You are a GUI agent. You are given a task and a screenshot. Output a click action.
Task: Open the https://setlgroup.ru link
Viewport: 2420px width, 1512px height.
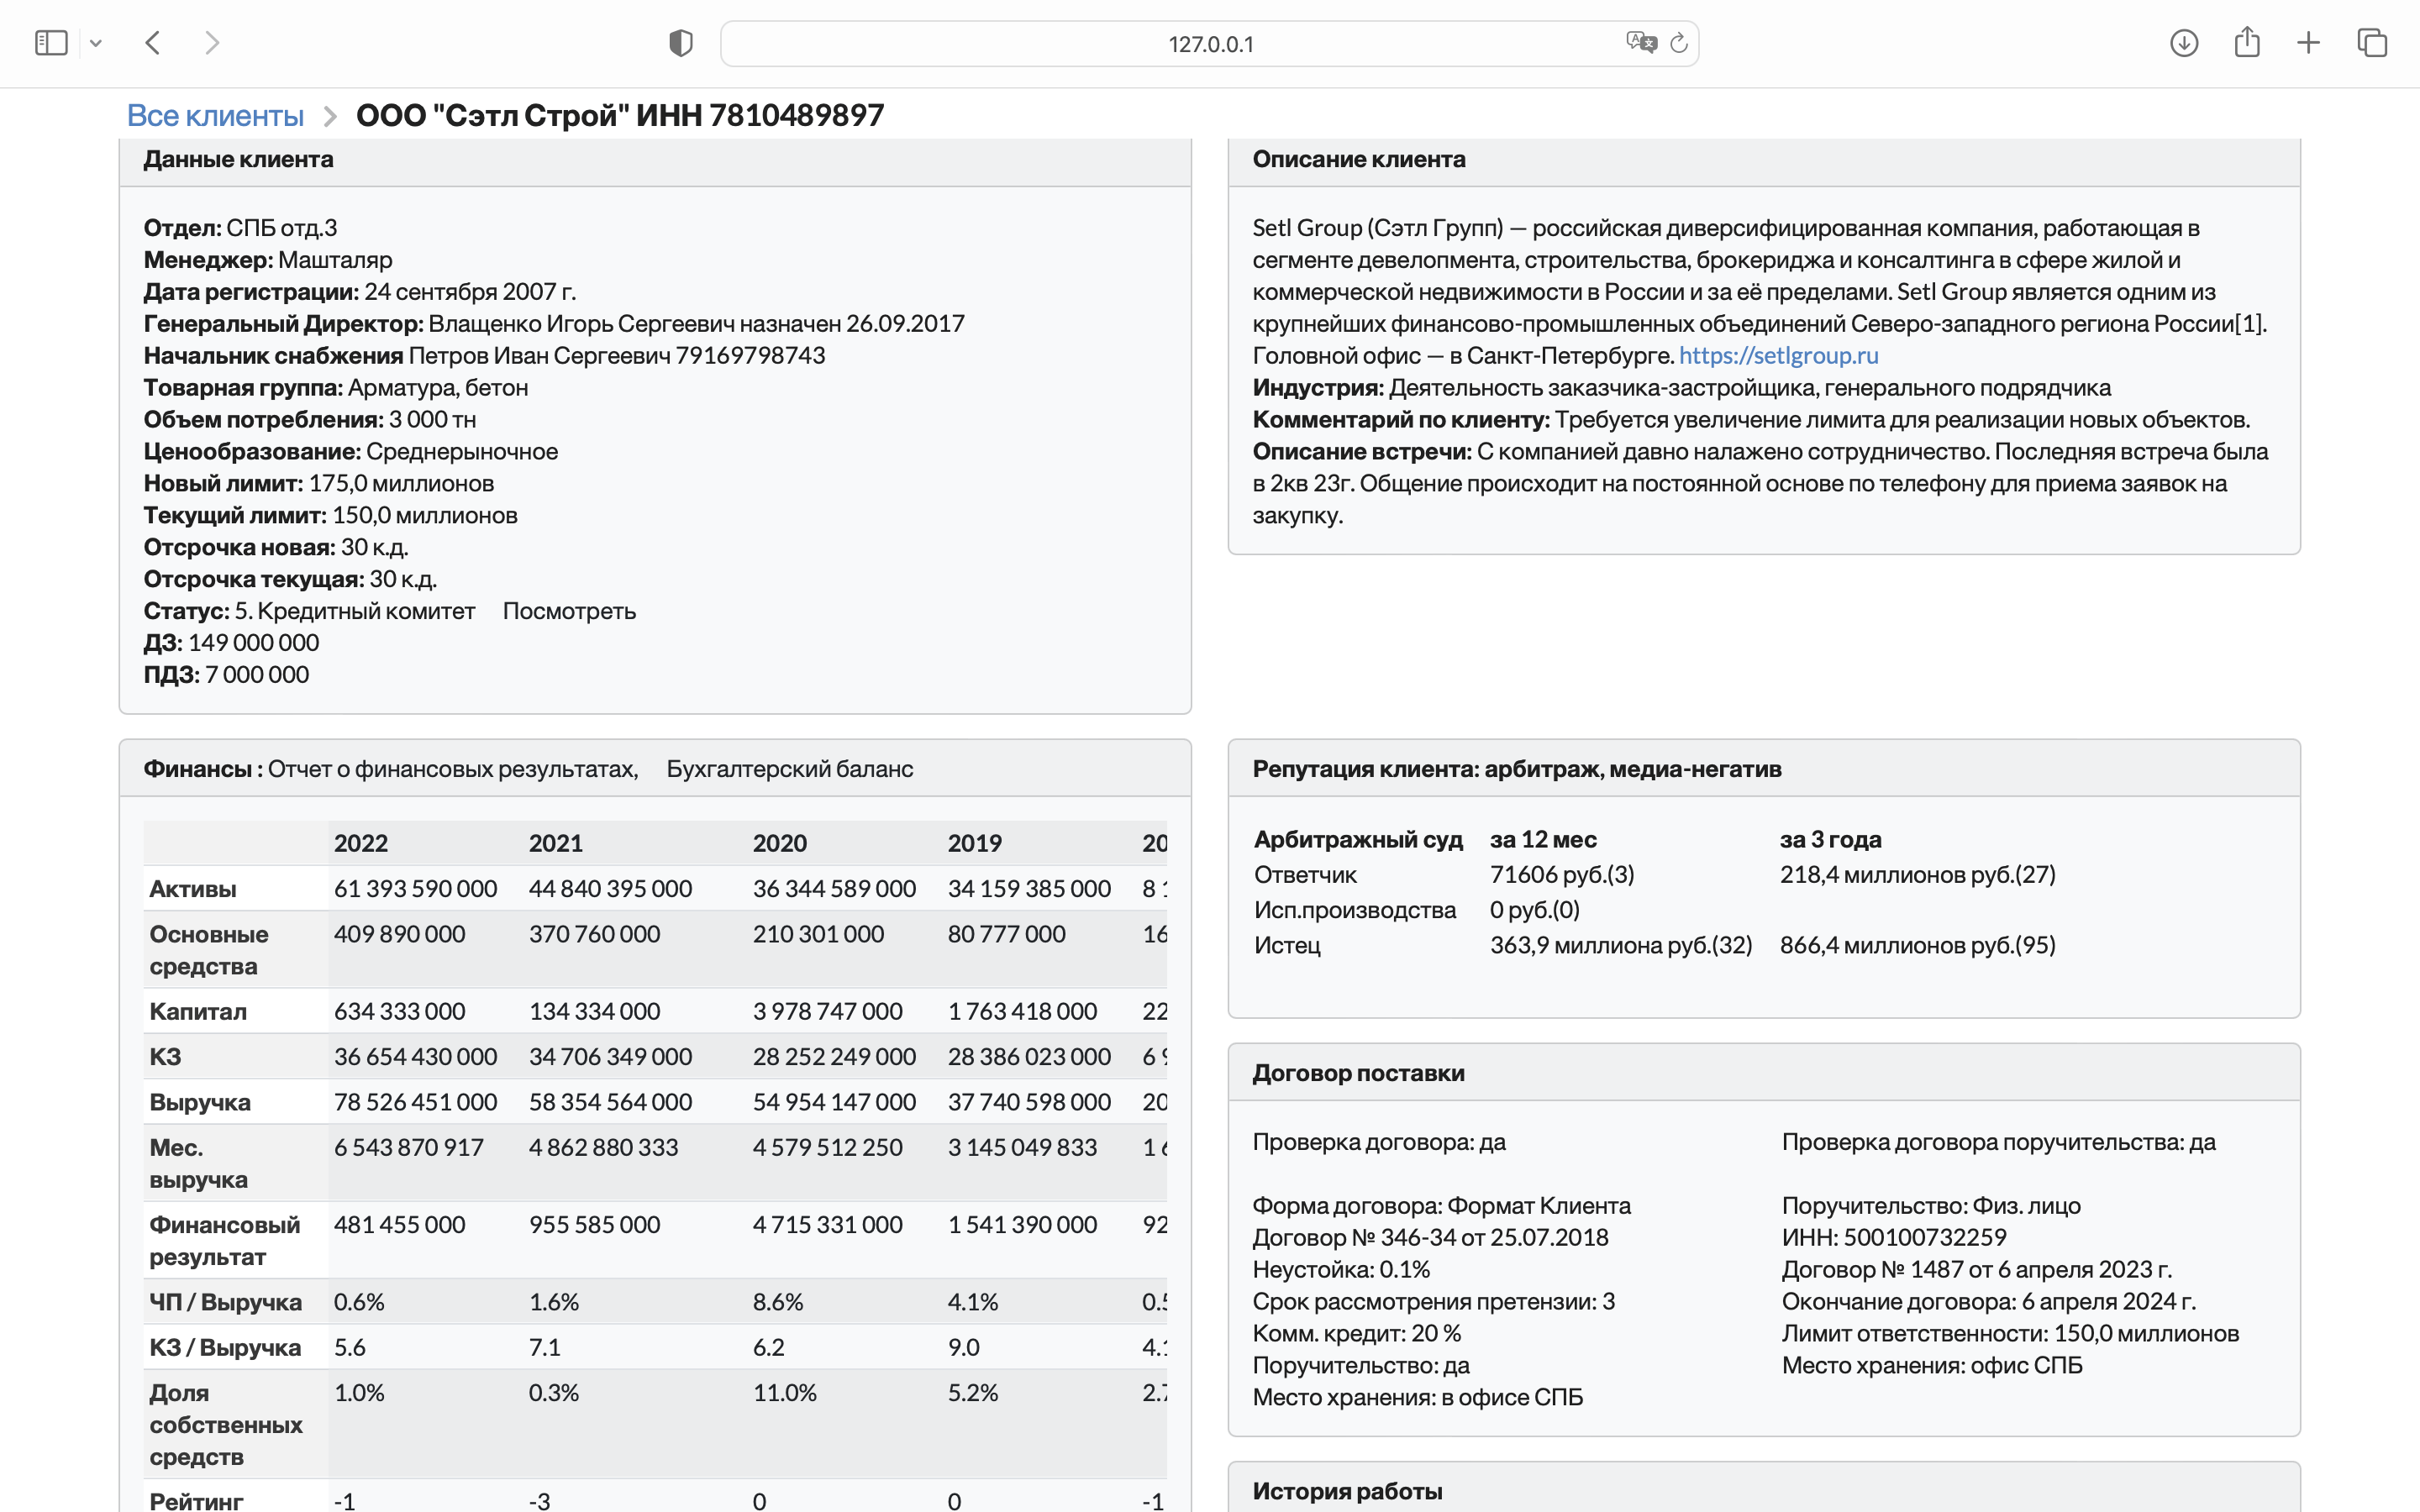point(1778,356)
